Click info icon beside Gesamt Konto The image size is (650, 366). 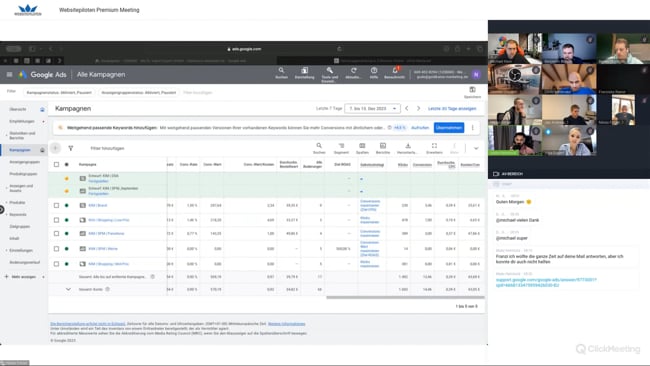(107, 289)
